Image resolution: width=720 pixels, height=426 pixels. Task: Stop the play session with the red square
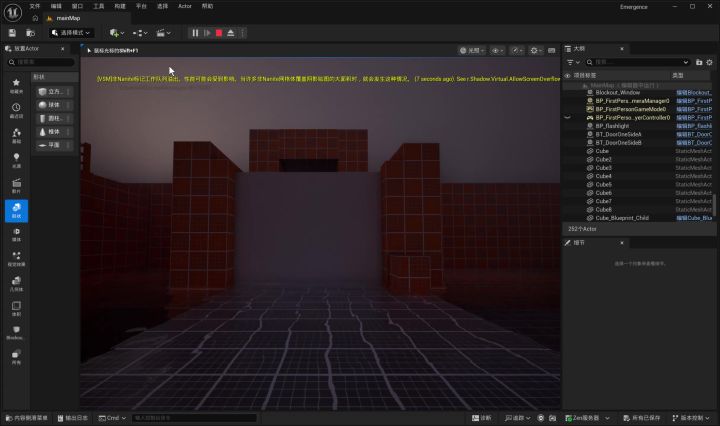[x=219, y=33]
